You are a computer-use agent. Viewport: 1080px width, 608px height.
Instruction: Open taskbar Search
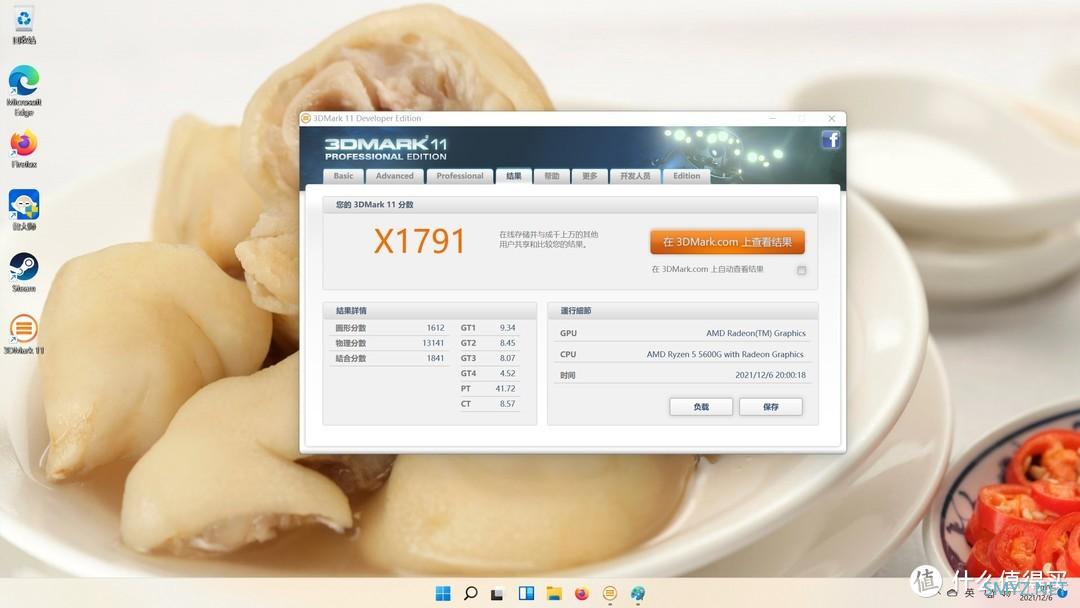[x=470, y=593]
